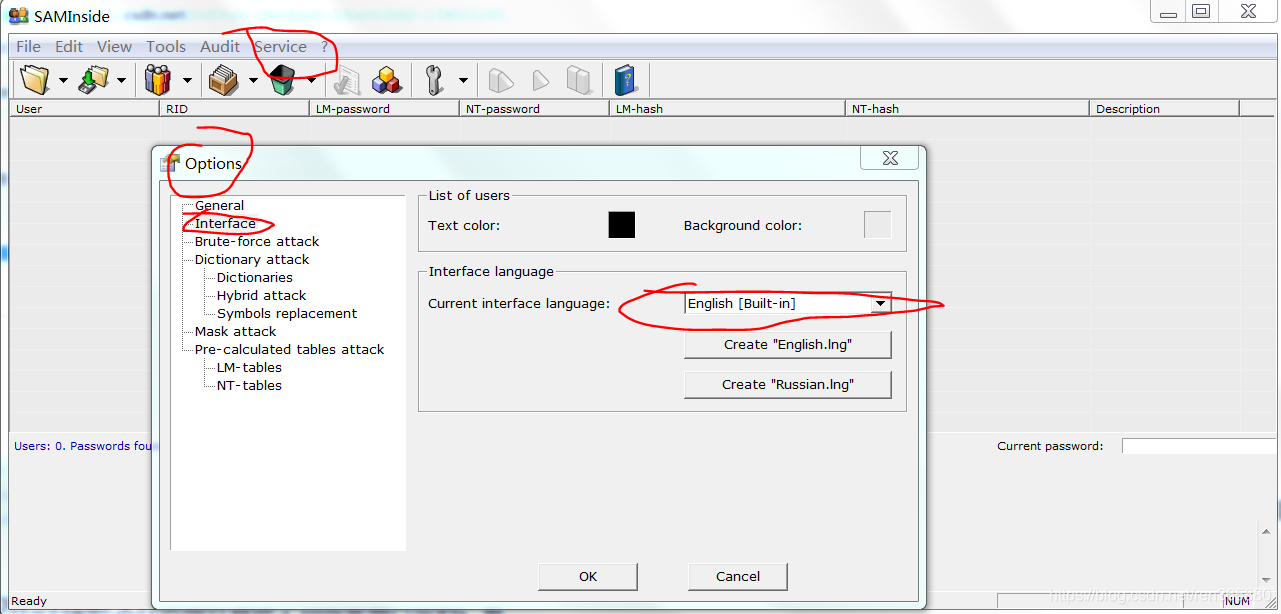This screenshot has width=1281, height=614.
Task: Expand arrow beside the open folder icon
Action: click(63, 81)
